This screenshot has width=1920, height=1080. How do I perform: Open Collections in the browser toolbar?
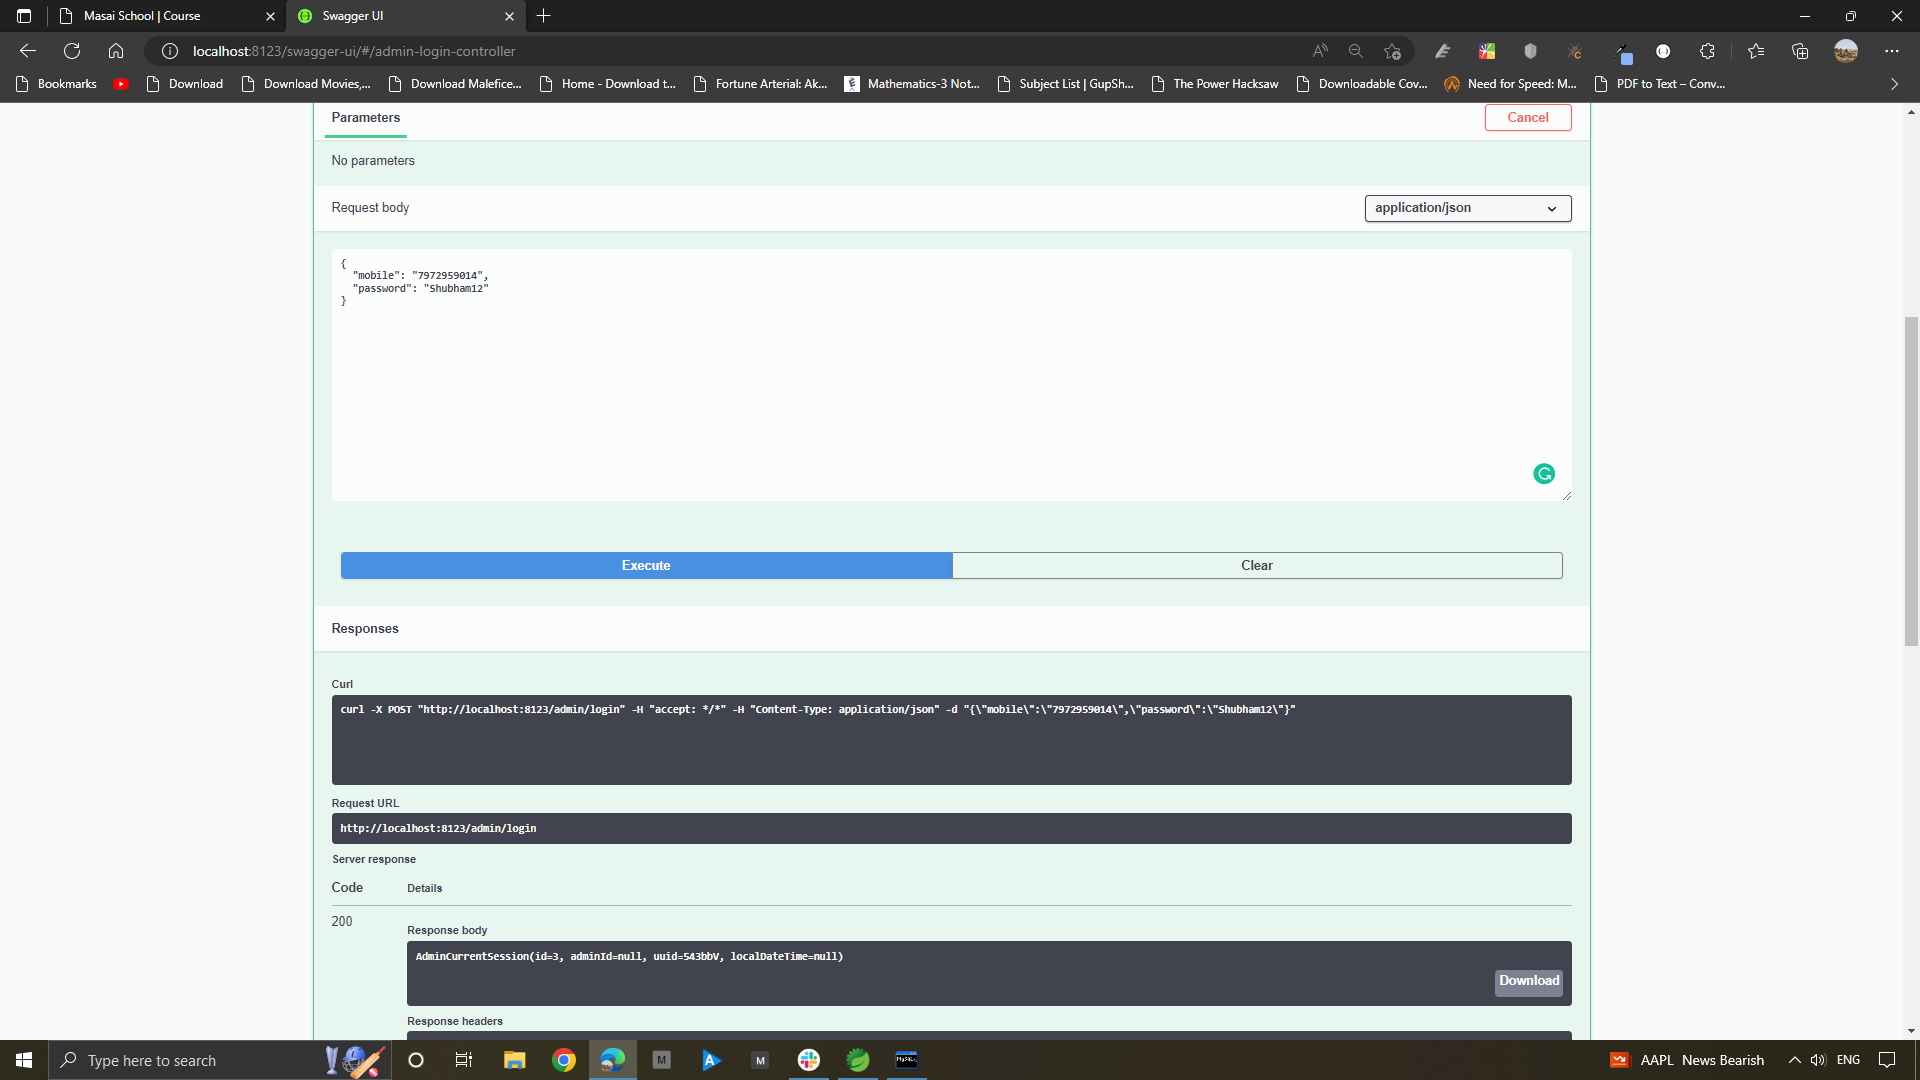(1801, 51)
